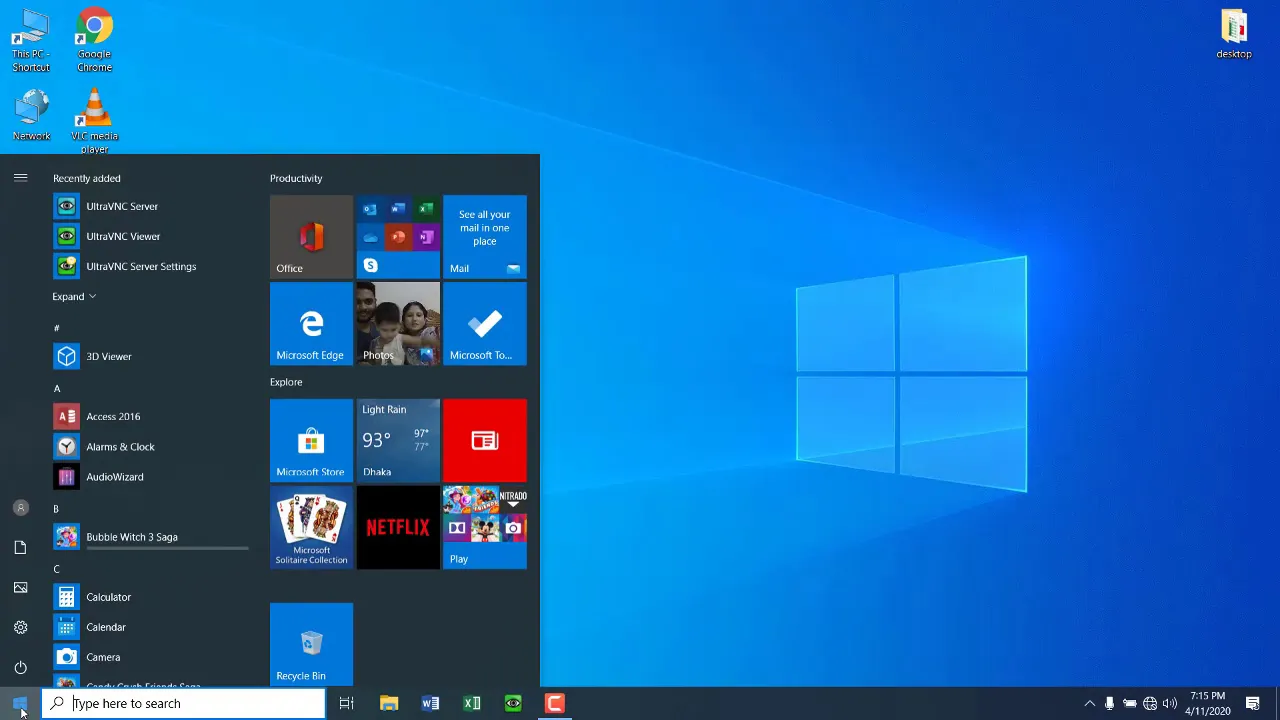1280x720 pixels.
Task: Click the Windows Start button
Action: [20, 703]
